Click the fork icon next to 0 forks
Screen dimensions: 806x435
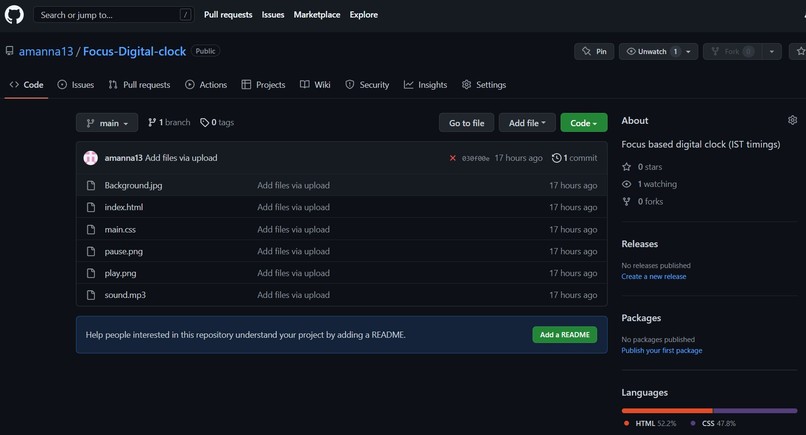pyautogui.click(x=626, y=202)
